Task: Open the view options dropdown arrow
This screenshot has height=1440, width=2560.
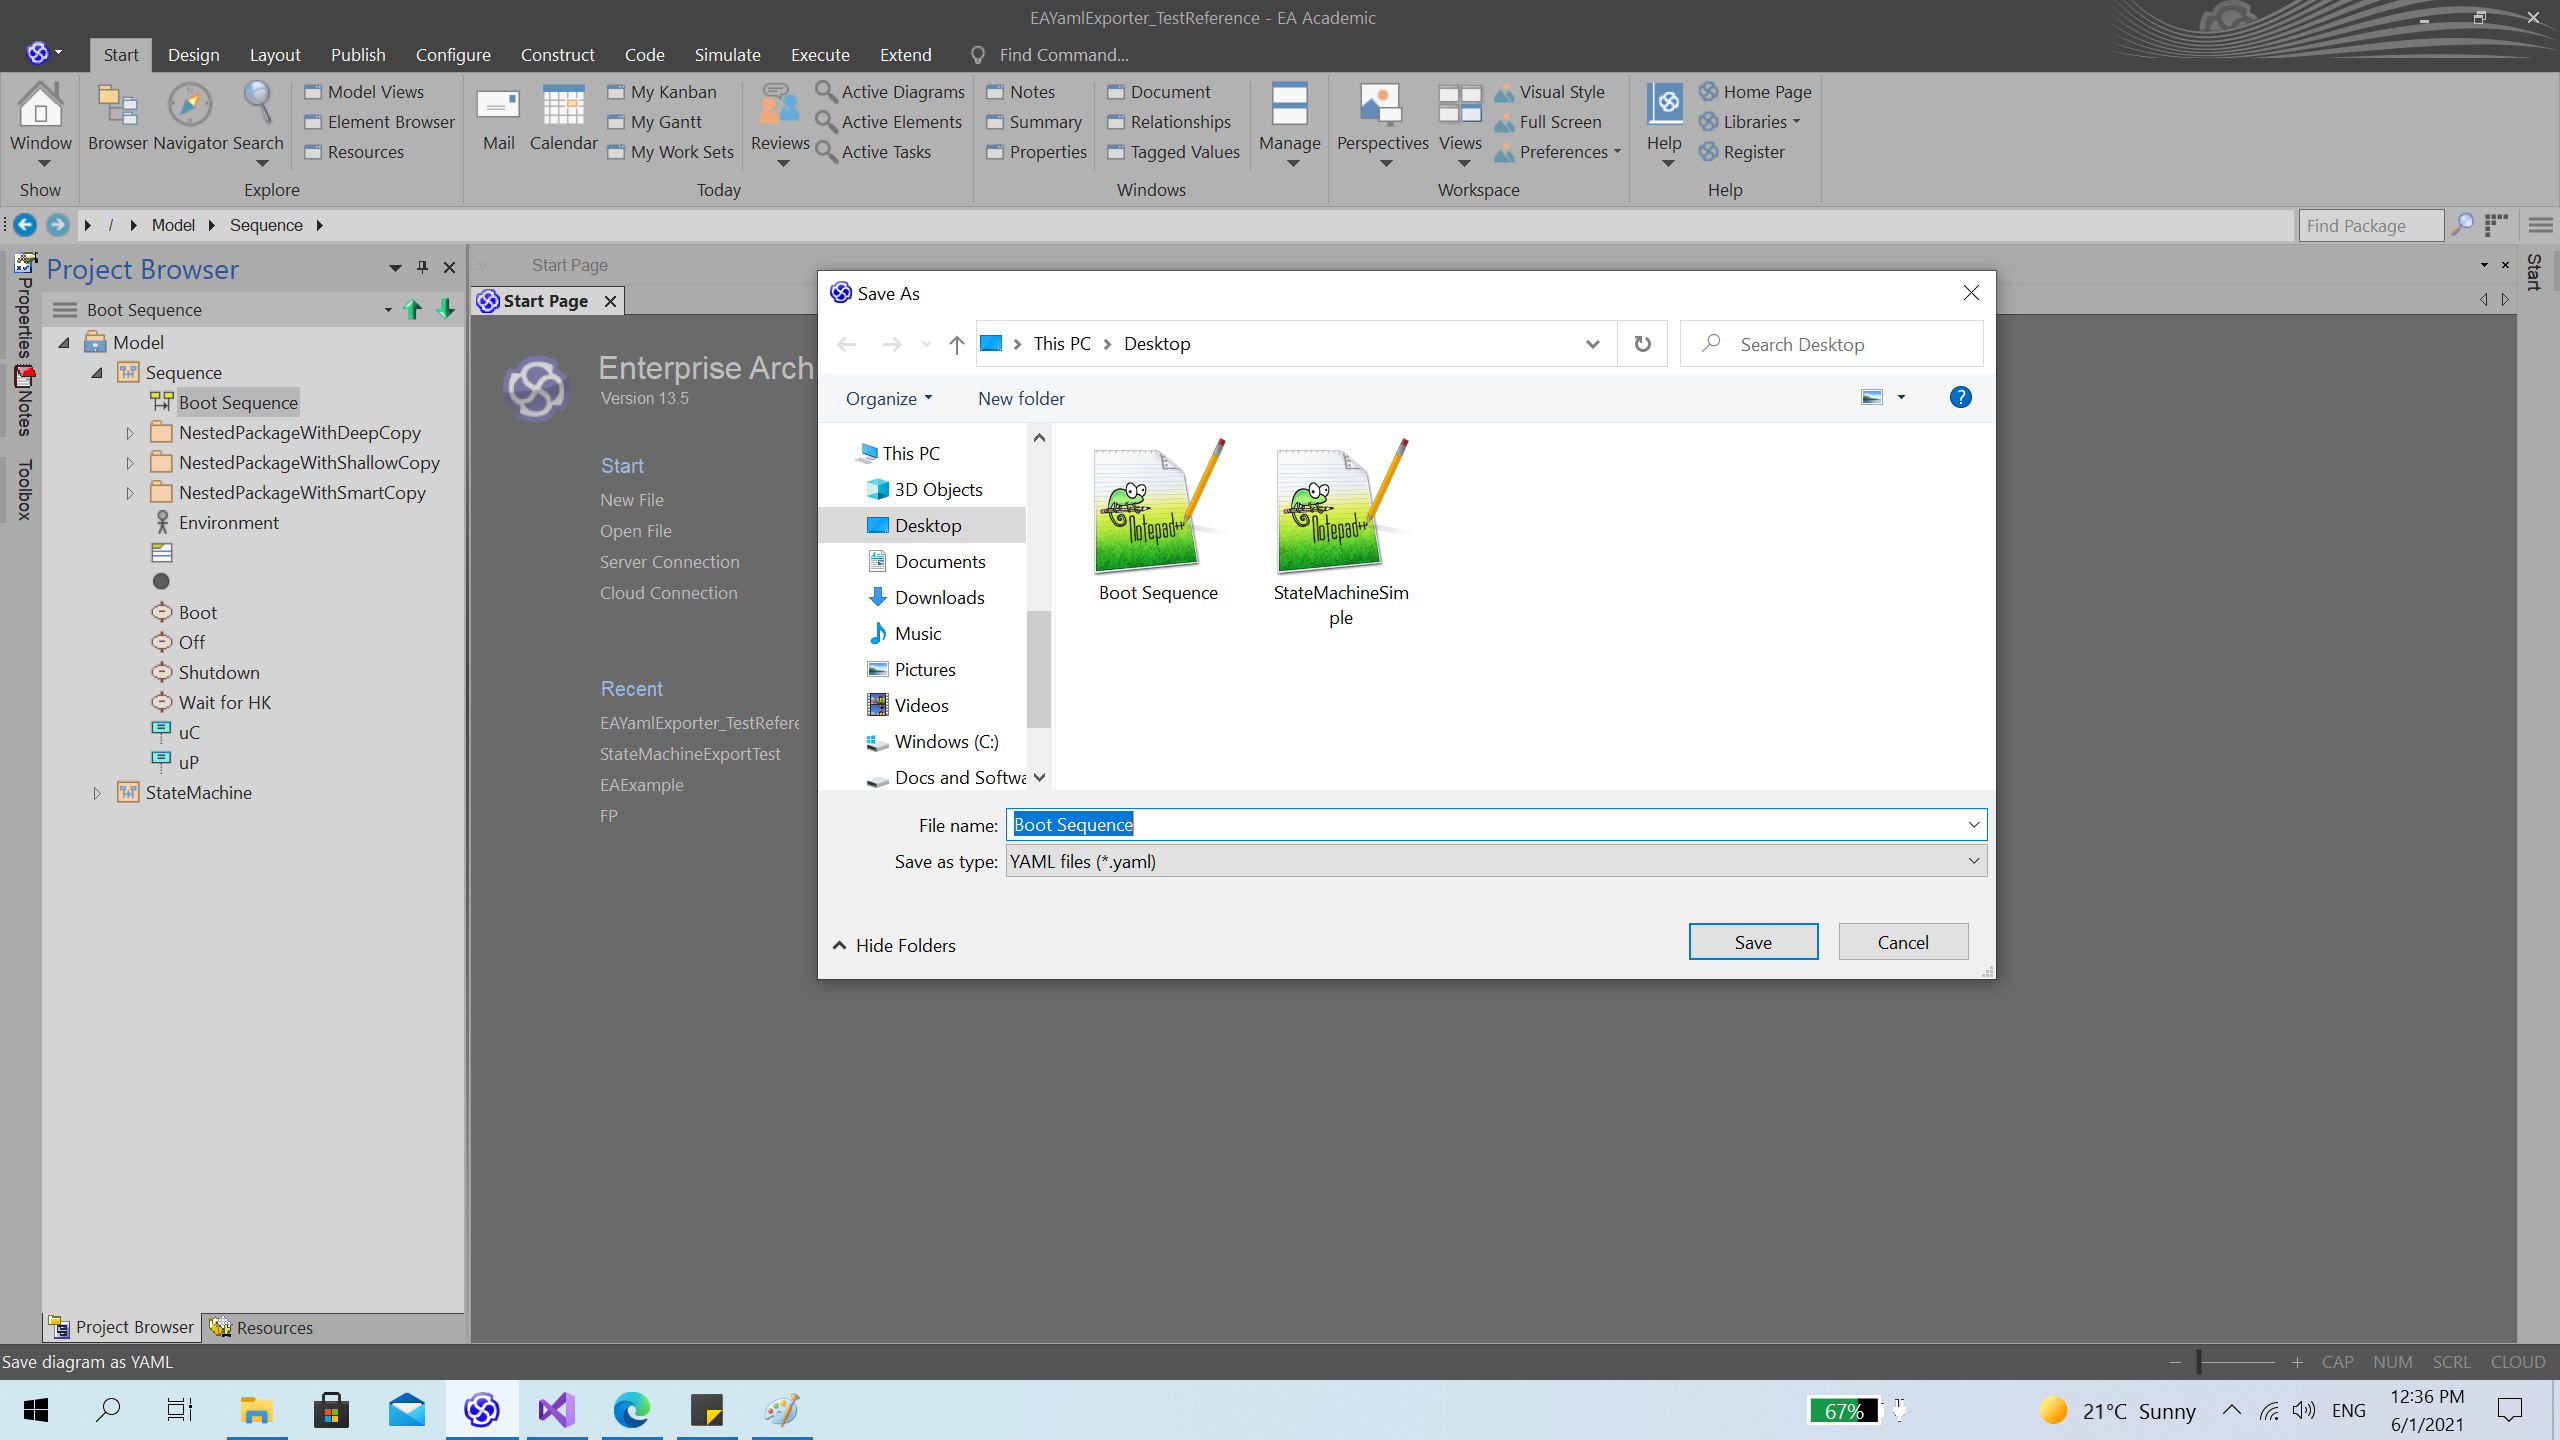Action: click(x=1901, y=398)
